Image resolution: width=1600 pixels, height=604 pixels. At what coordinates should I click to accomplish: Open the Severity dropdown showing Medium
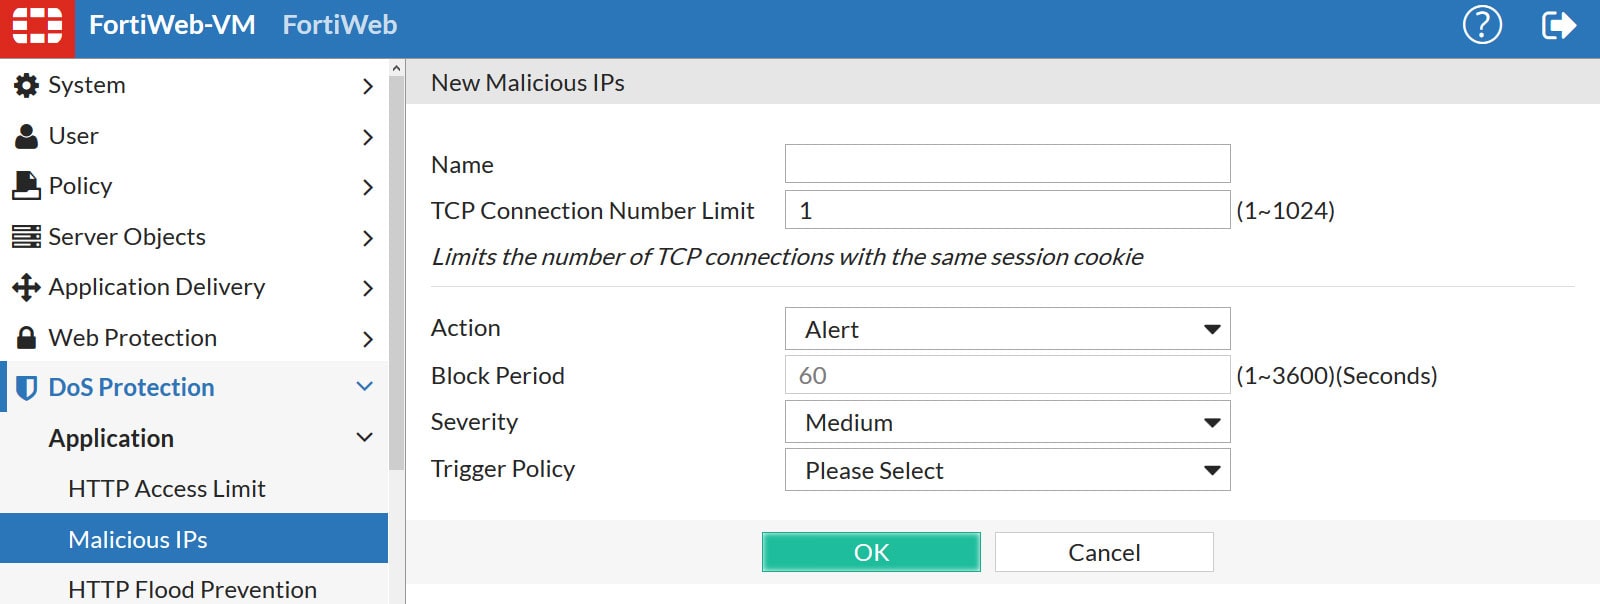[x=1008, y=422]
